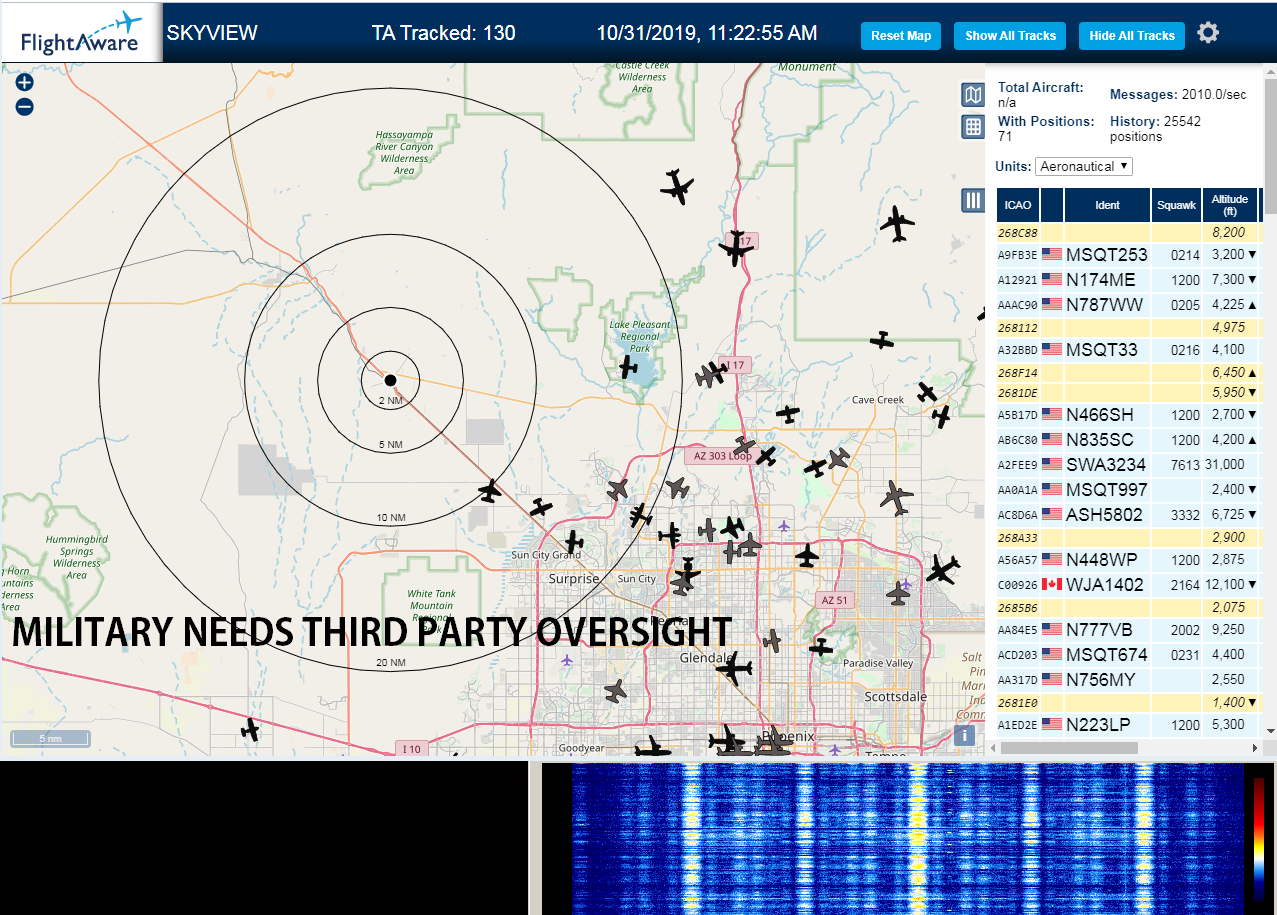The image size is (1277, 915).
Task: Select aircraft icon near I-10 shield bottom left
Action: (250, 730)
